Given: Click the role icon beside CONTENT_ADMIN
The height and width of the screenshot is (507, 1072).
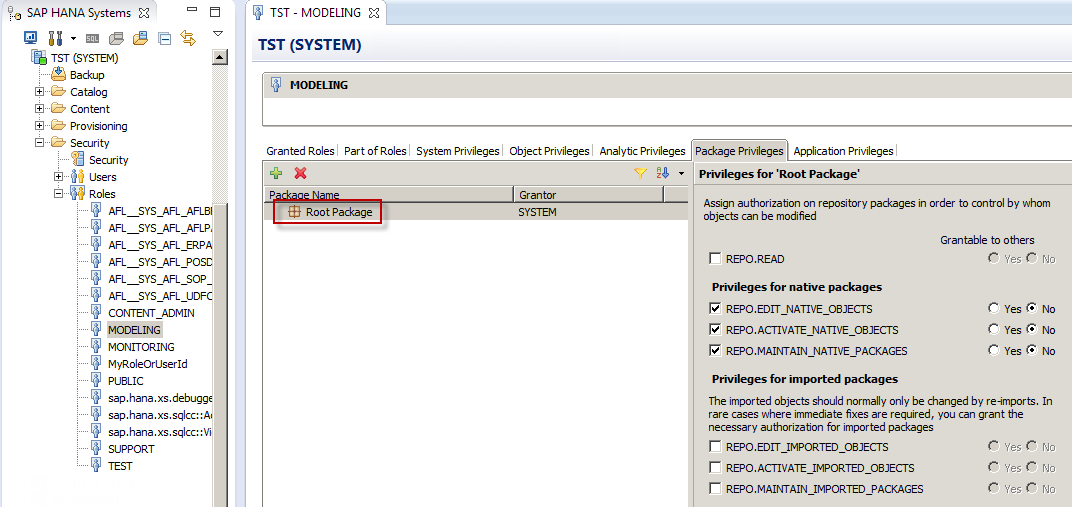Looking at the screenshot, I should [96, 313].
